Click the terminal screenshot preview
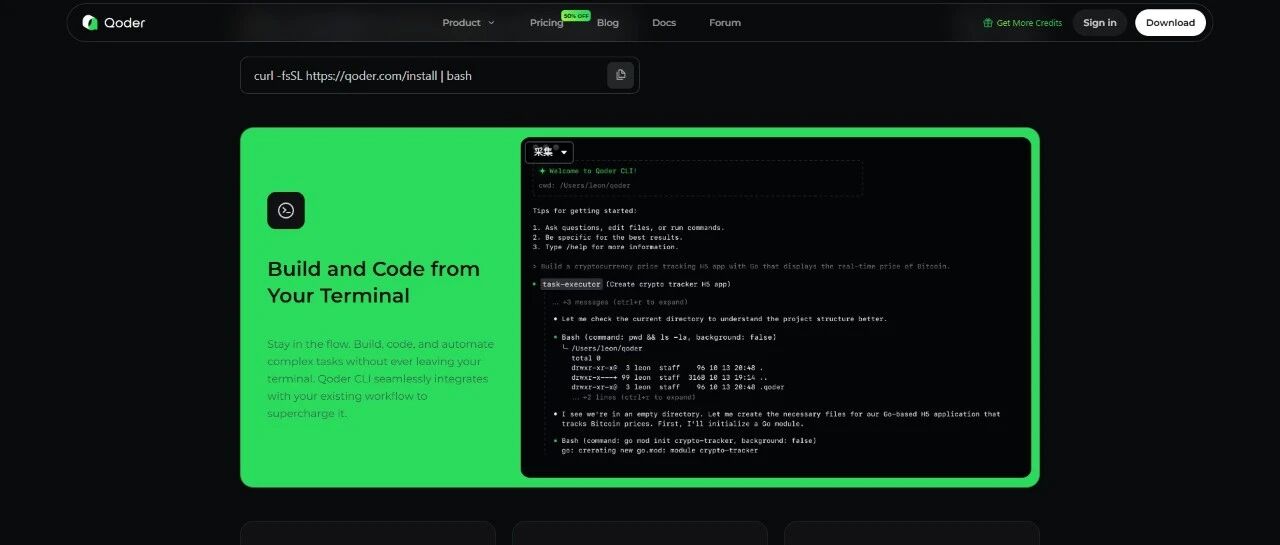 pos(776,307)
